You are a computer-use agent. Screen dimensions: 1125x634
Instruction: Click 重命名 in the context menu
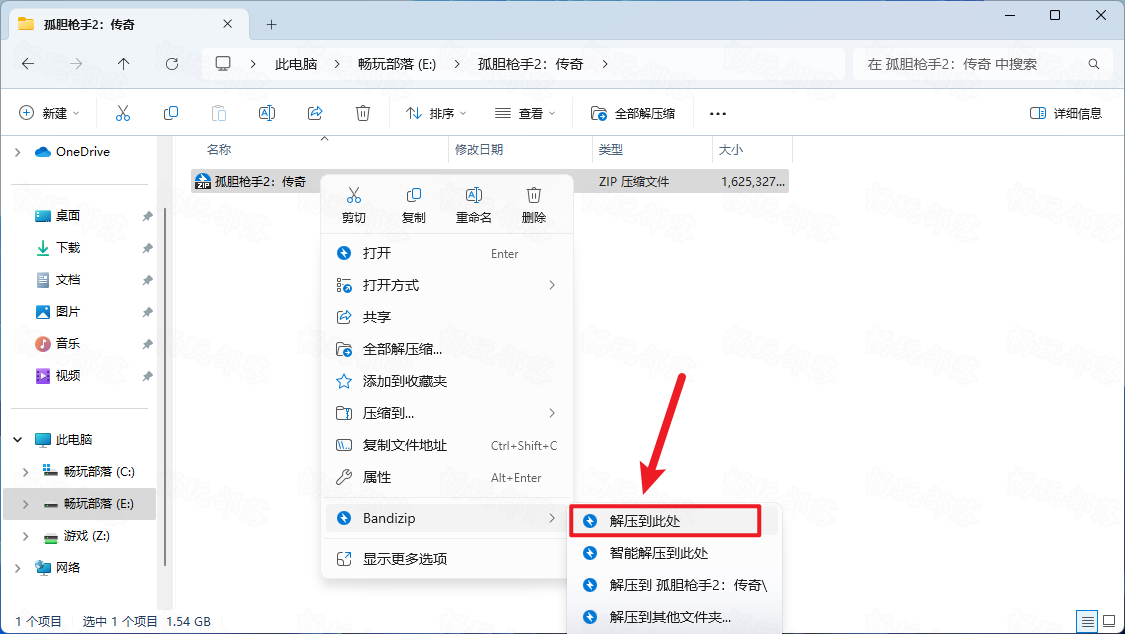[474, 205]
